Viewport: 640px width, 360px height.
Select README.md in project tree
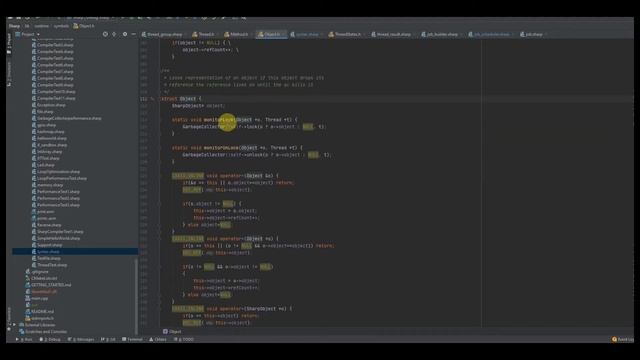point(42,311)
